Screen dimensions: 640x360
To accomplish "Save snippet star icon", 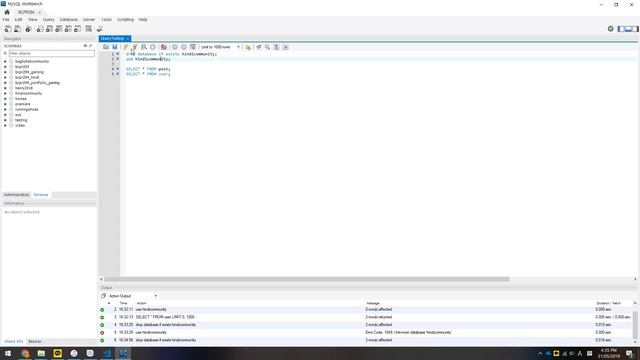I will [248, 47].
